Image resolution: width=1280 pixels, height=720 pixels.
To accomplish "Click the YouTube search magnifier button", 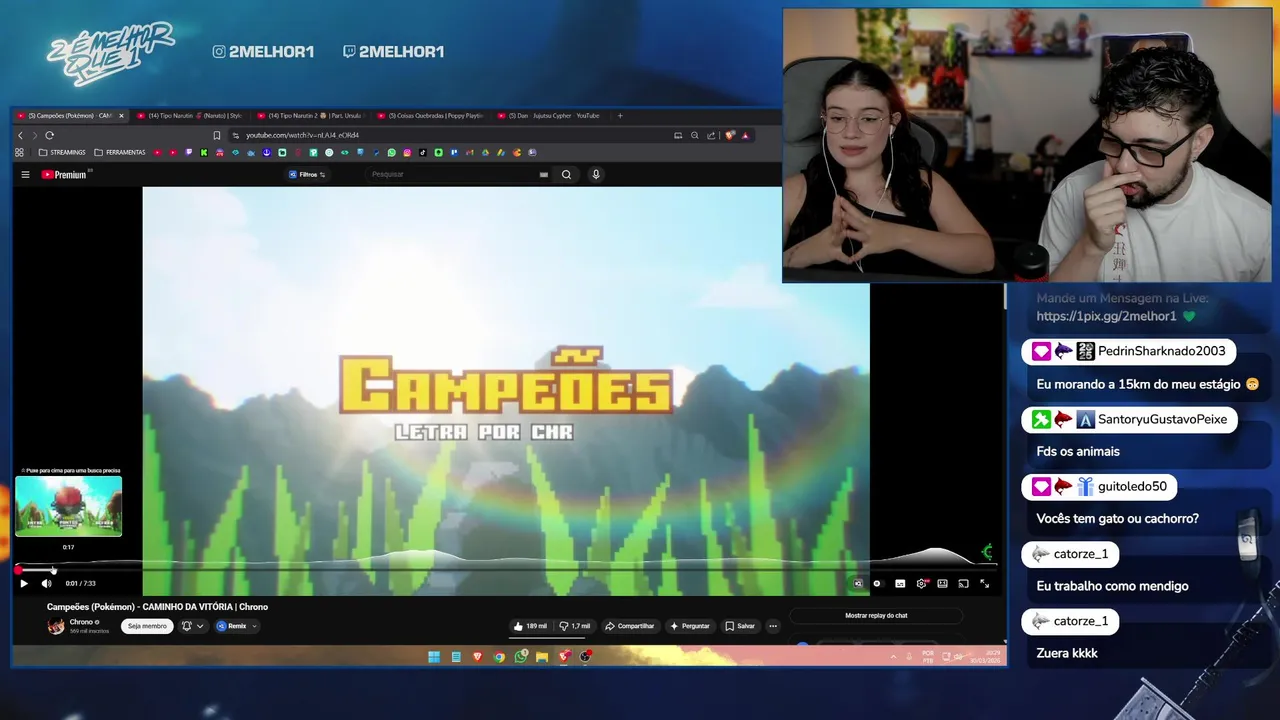I will (566, 174).
